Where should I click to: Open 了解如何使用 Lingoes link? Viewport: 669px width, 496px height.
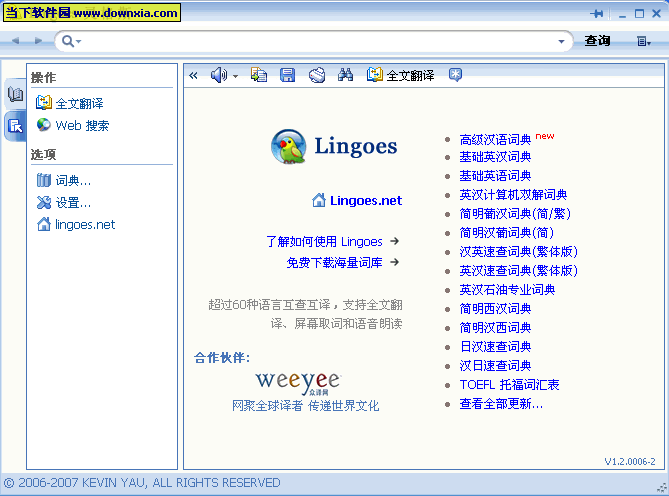(324, 241)
